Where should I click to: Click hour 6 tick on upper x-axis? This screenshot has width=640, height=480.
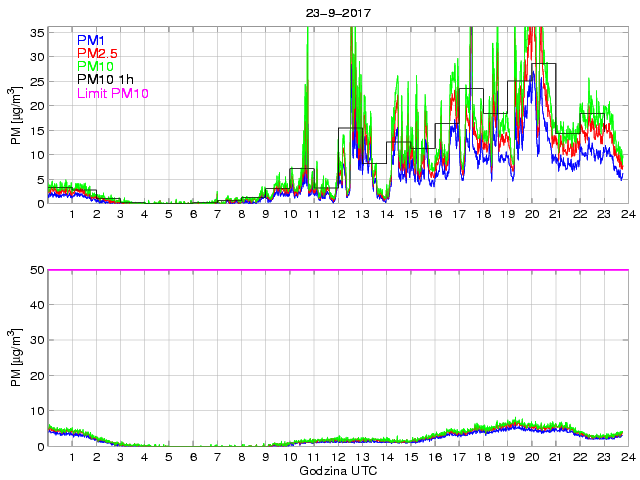[x=193, y=215]
